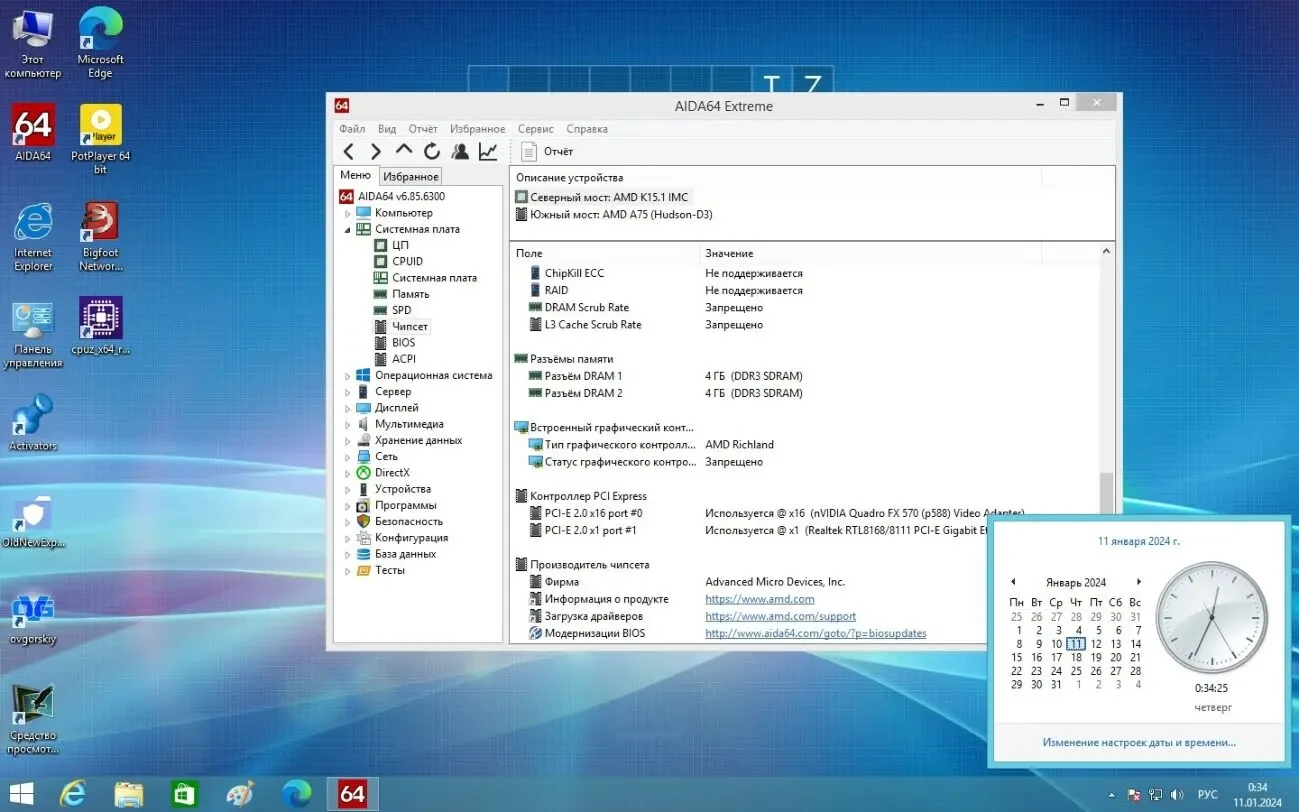Open the amd.com support link
Screen dimensions: 1299x812
point(780,616)
